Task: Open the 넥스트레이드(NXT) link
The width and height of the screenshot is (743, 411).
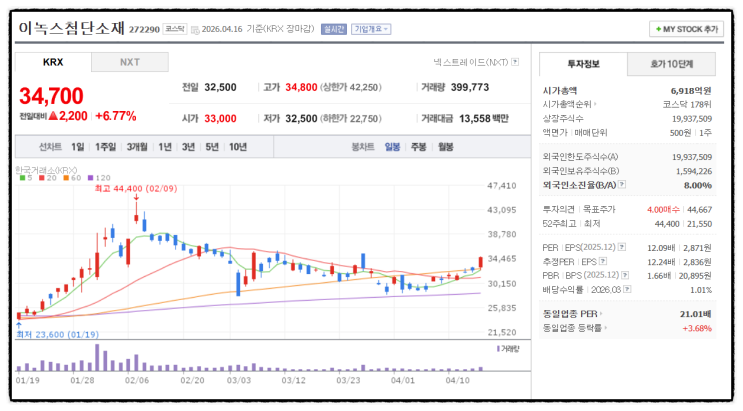Action: pos(471,62)
